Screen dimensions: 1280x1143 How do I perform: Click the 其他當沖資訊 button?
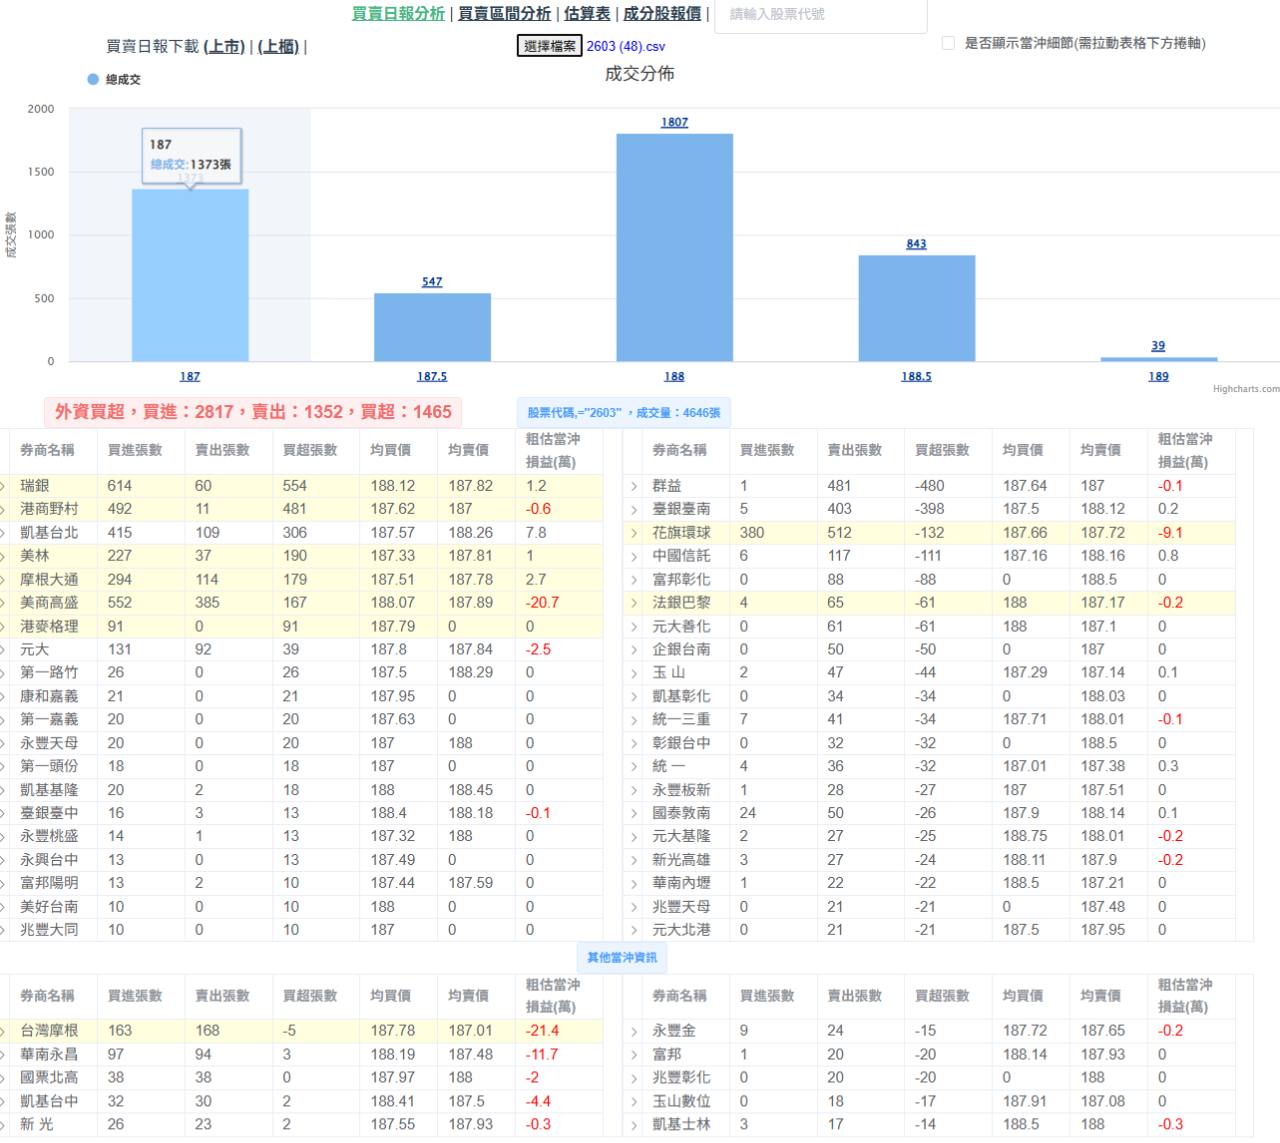622,957
